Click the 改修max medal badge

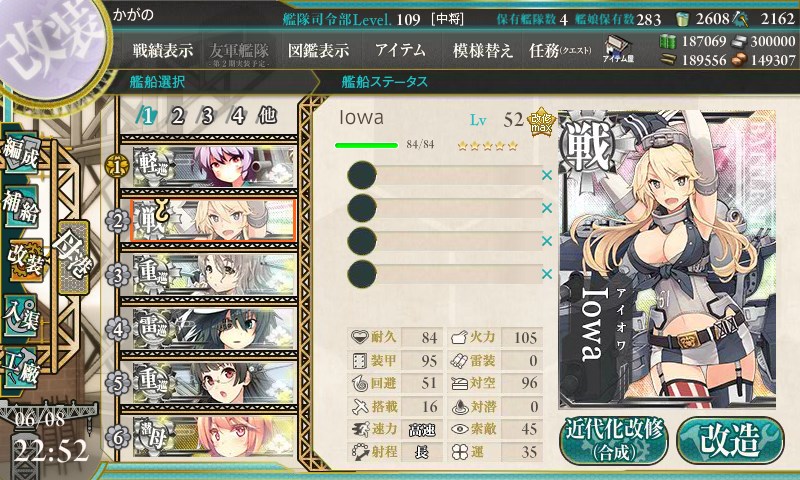click(541, 123)
